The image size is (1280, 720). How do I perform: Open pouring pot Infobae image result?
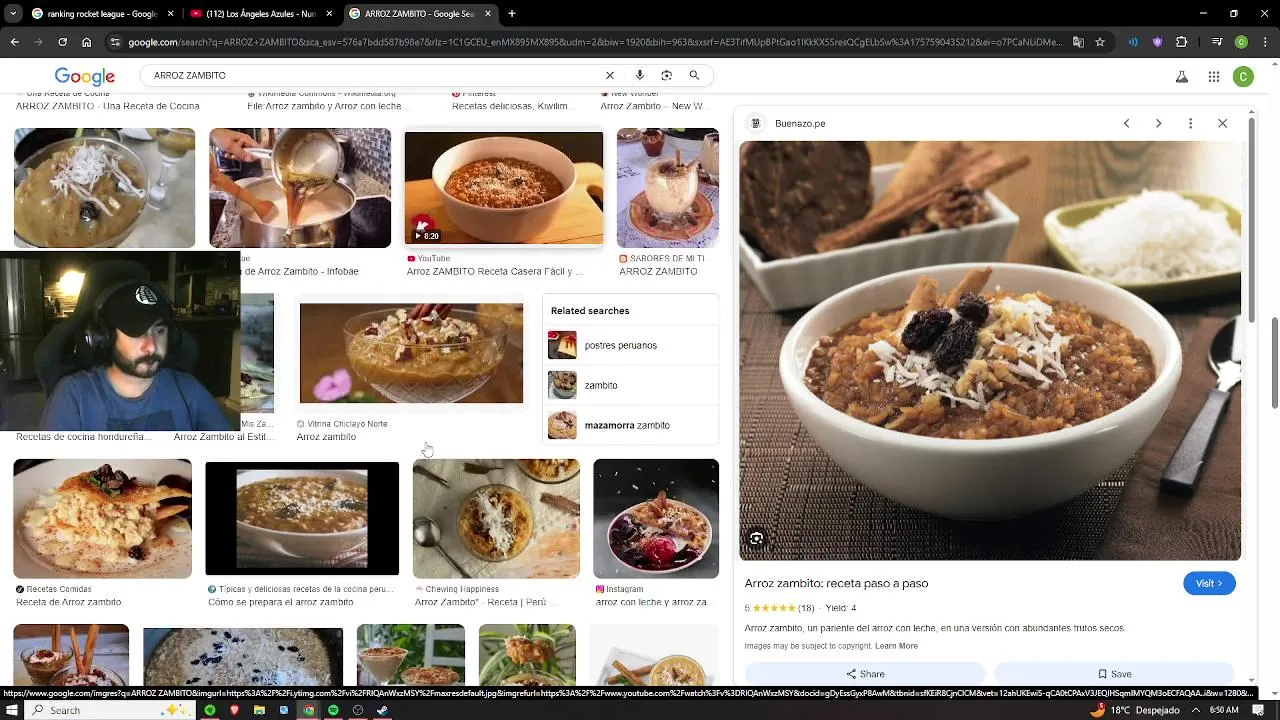[300, 188]
